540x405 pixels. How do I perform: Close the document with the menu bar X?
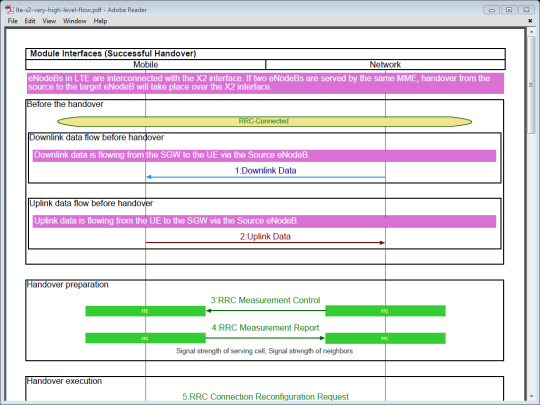[530, 21]
